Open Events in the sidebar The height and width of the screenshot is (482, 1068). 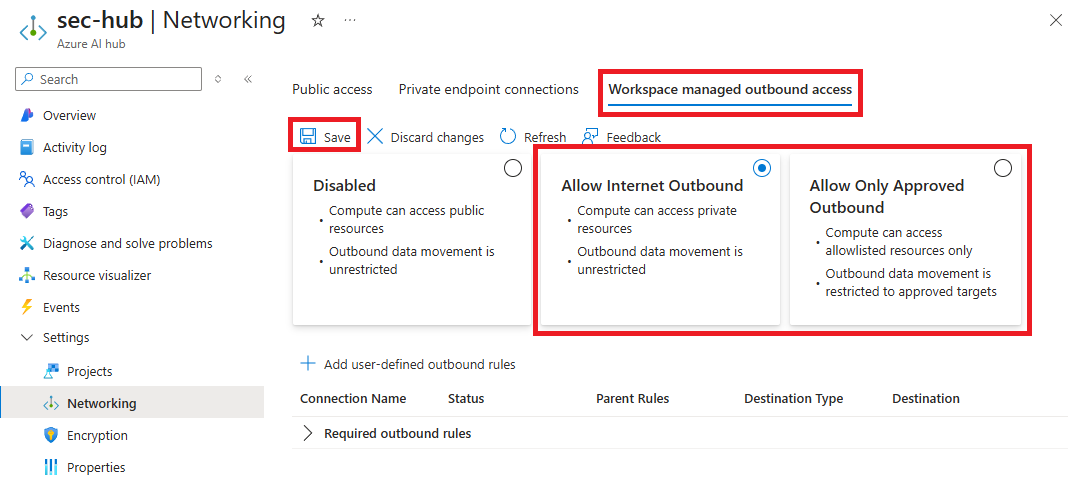pyautogui.click(x=61, y=307)
